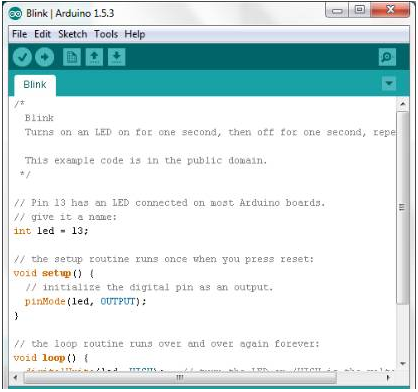Image resolution: width=418 pixels, height=392 pixels.
Task: Click the 'Turns on an LED' comment line
Action: point(210,132)
